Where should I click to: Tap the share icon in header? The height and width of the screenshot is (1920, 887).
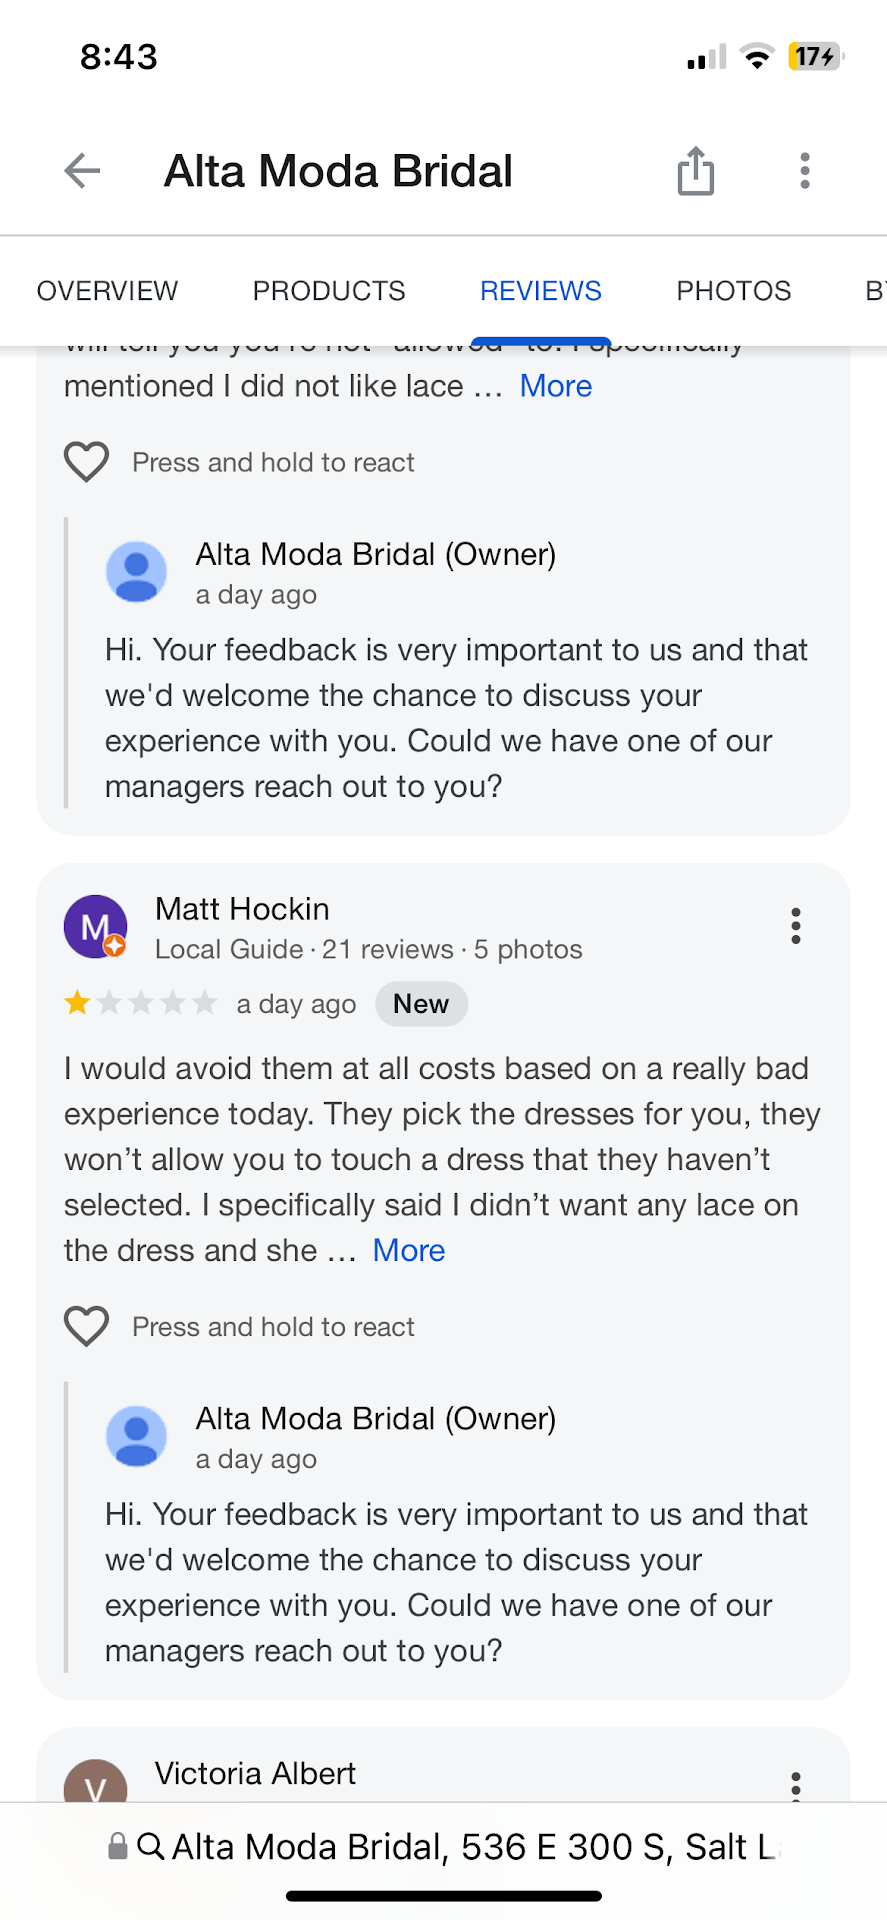click(695, 171)
